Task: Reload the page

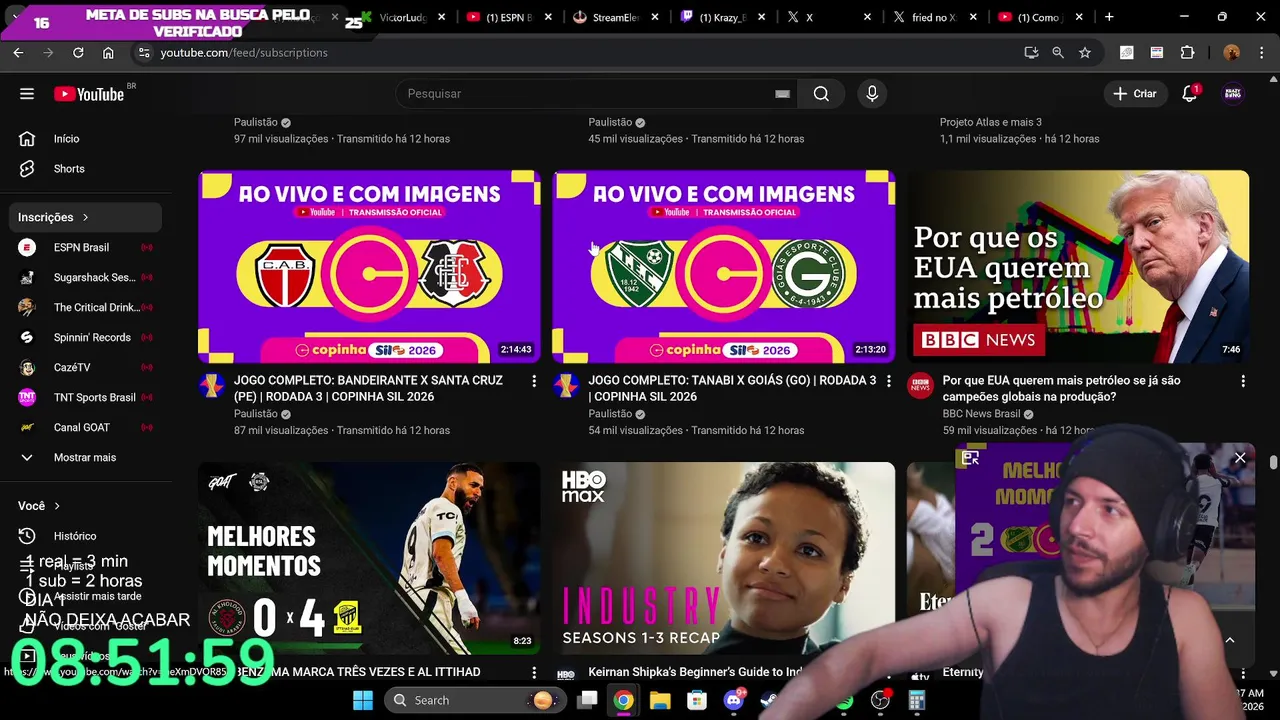Action: (78, 53)
